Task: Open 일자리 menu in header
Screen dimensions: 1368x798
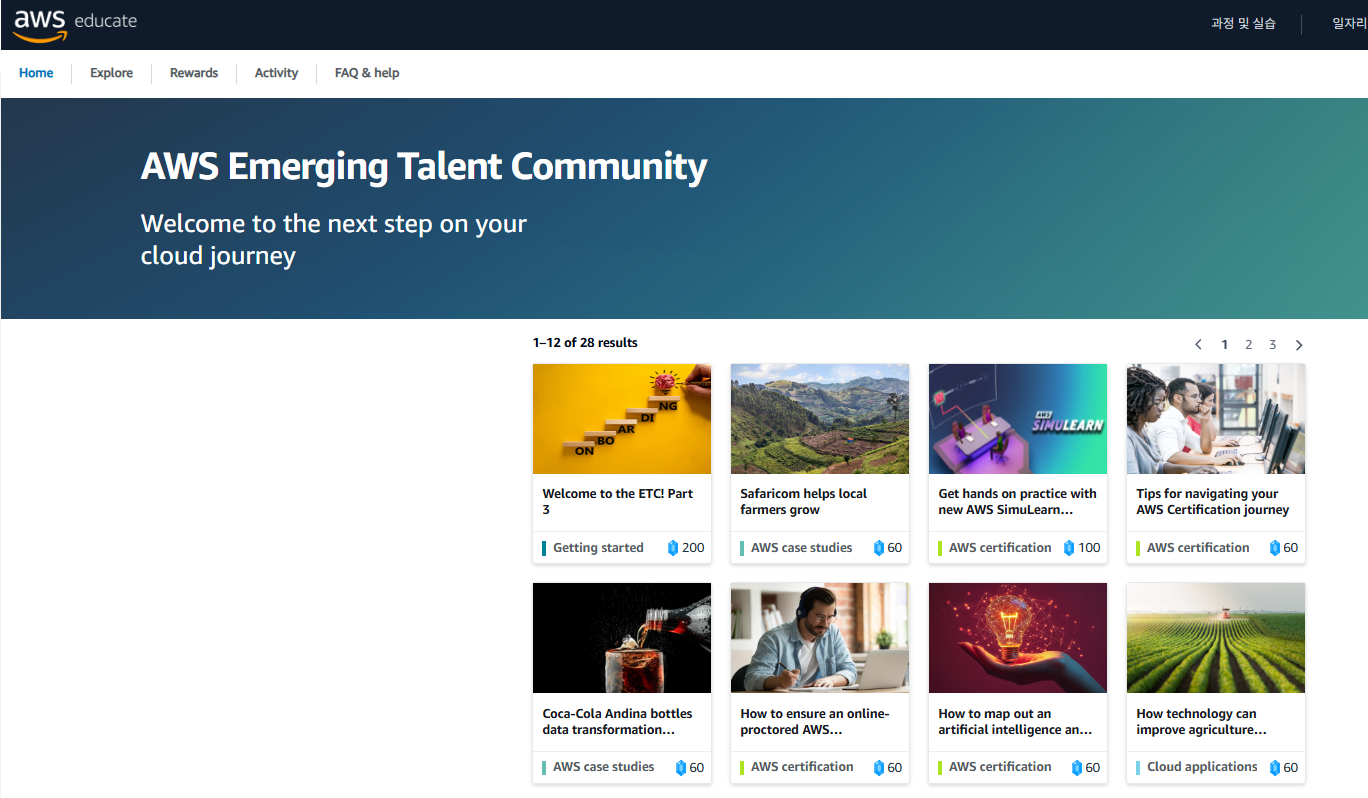Action: tap(1349, 24)
